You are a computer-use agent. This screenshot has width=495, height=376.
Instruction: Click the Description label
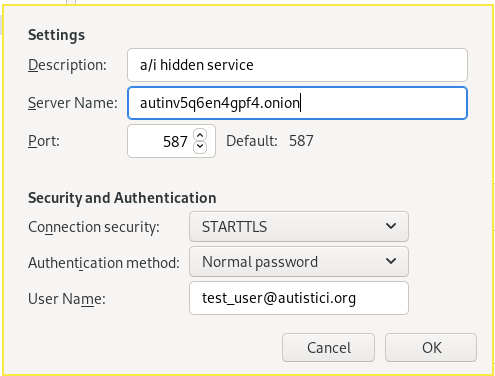point(67,65)
